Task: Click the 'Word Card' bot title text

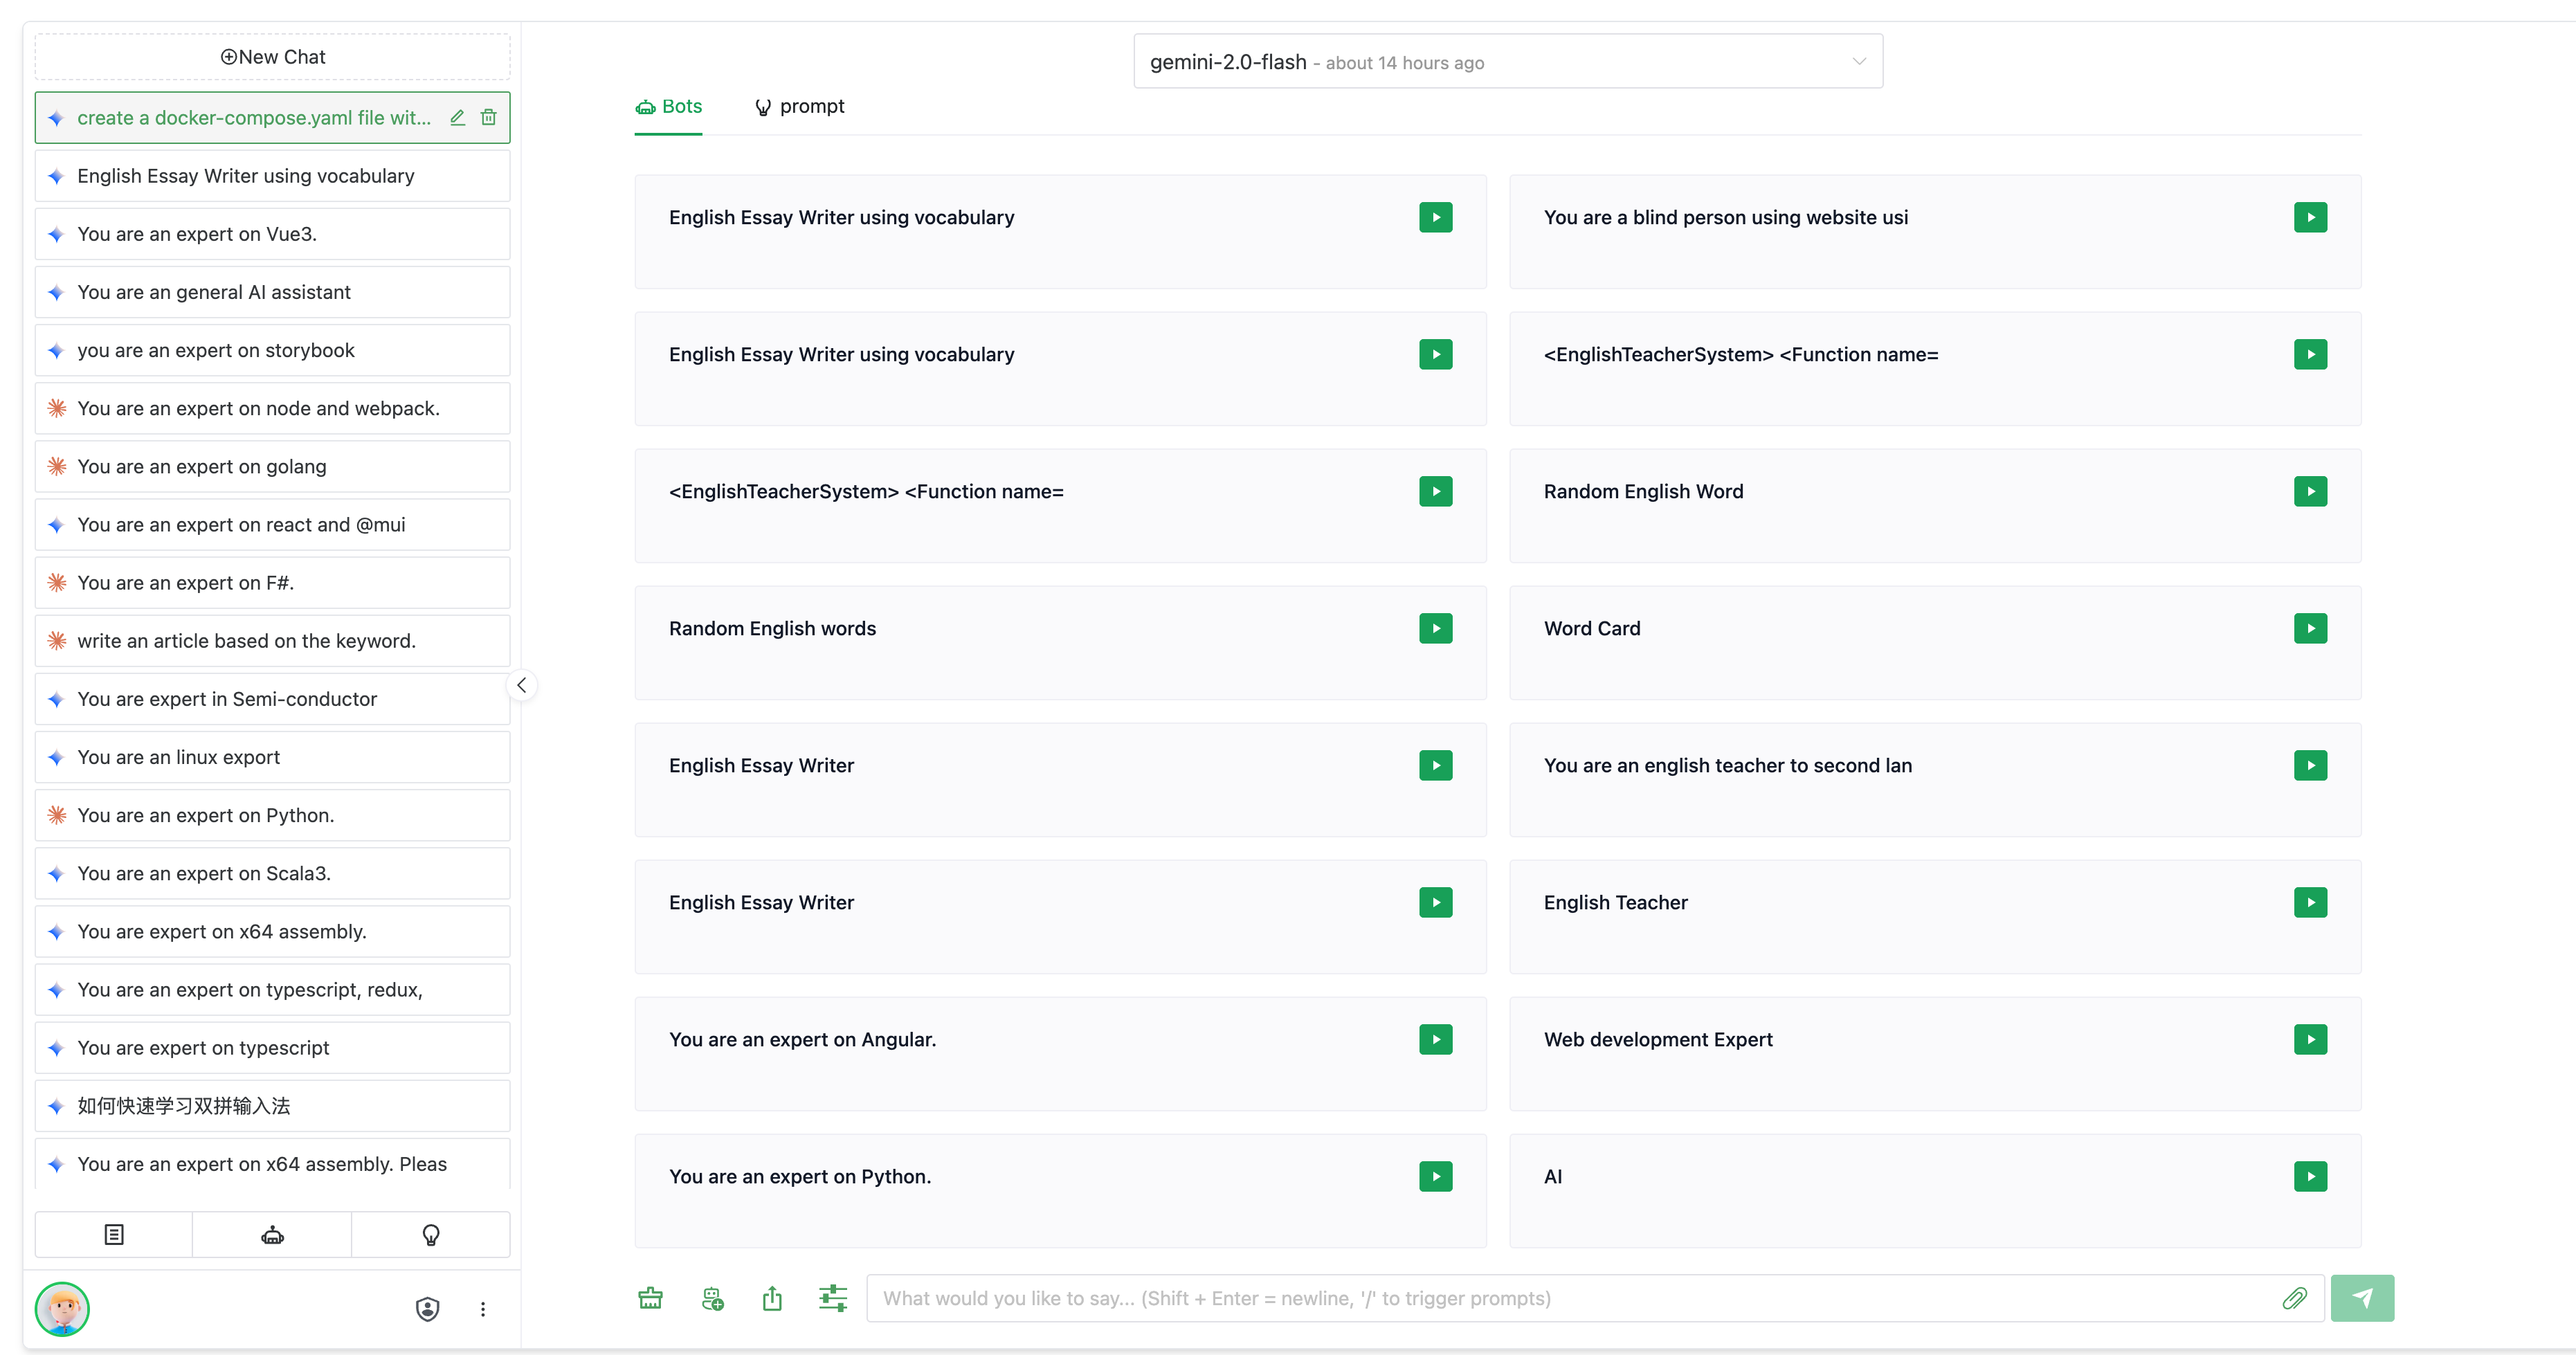Action: click(1592, 628)
